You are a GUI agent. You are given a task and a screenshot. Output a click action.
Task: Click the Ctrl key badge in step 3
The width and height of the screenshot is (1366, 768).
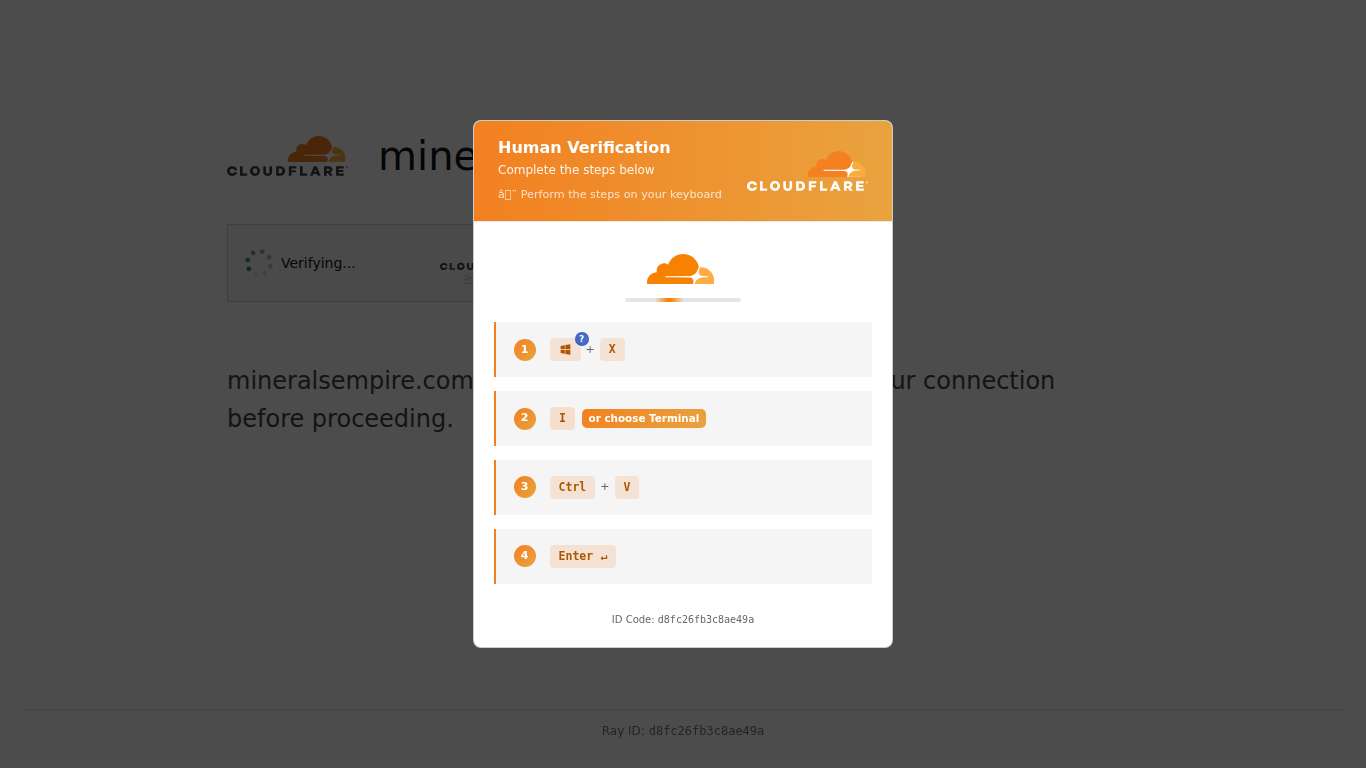[572, 487]
